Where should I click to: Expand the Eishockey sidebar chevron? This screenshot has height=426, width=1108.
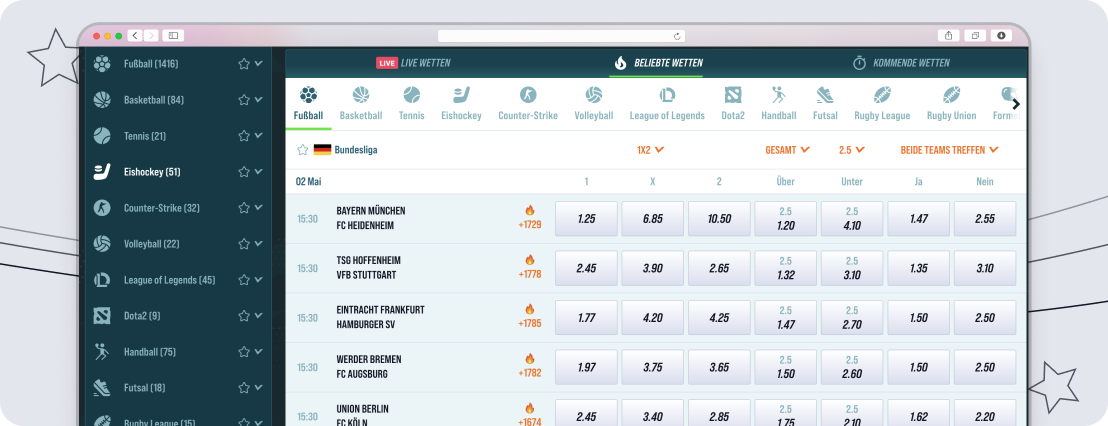tap(259, 172)
